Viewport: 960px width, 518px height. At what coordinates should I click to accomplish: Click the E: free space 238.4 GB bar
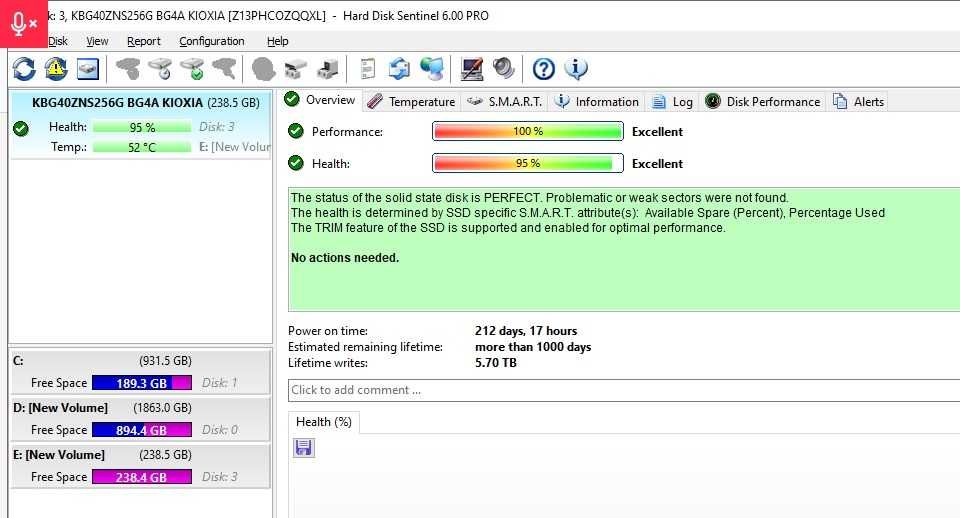pos(141,476)
